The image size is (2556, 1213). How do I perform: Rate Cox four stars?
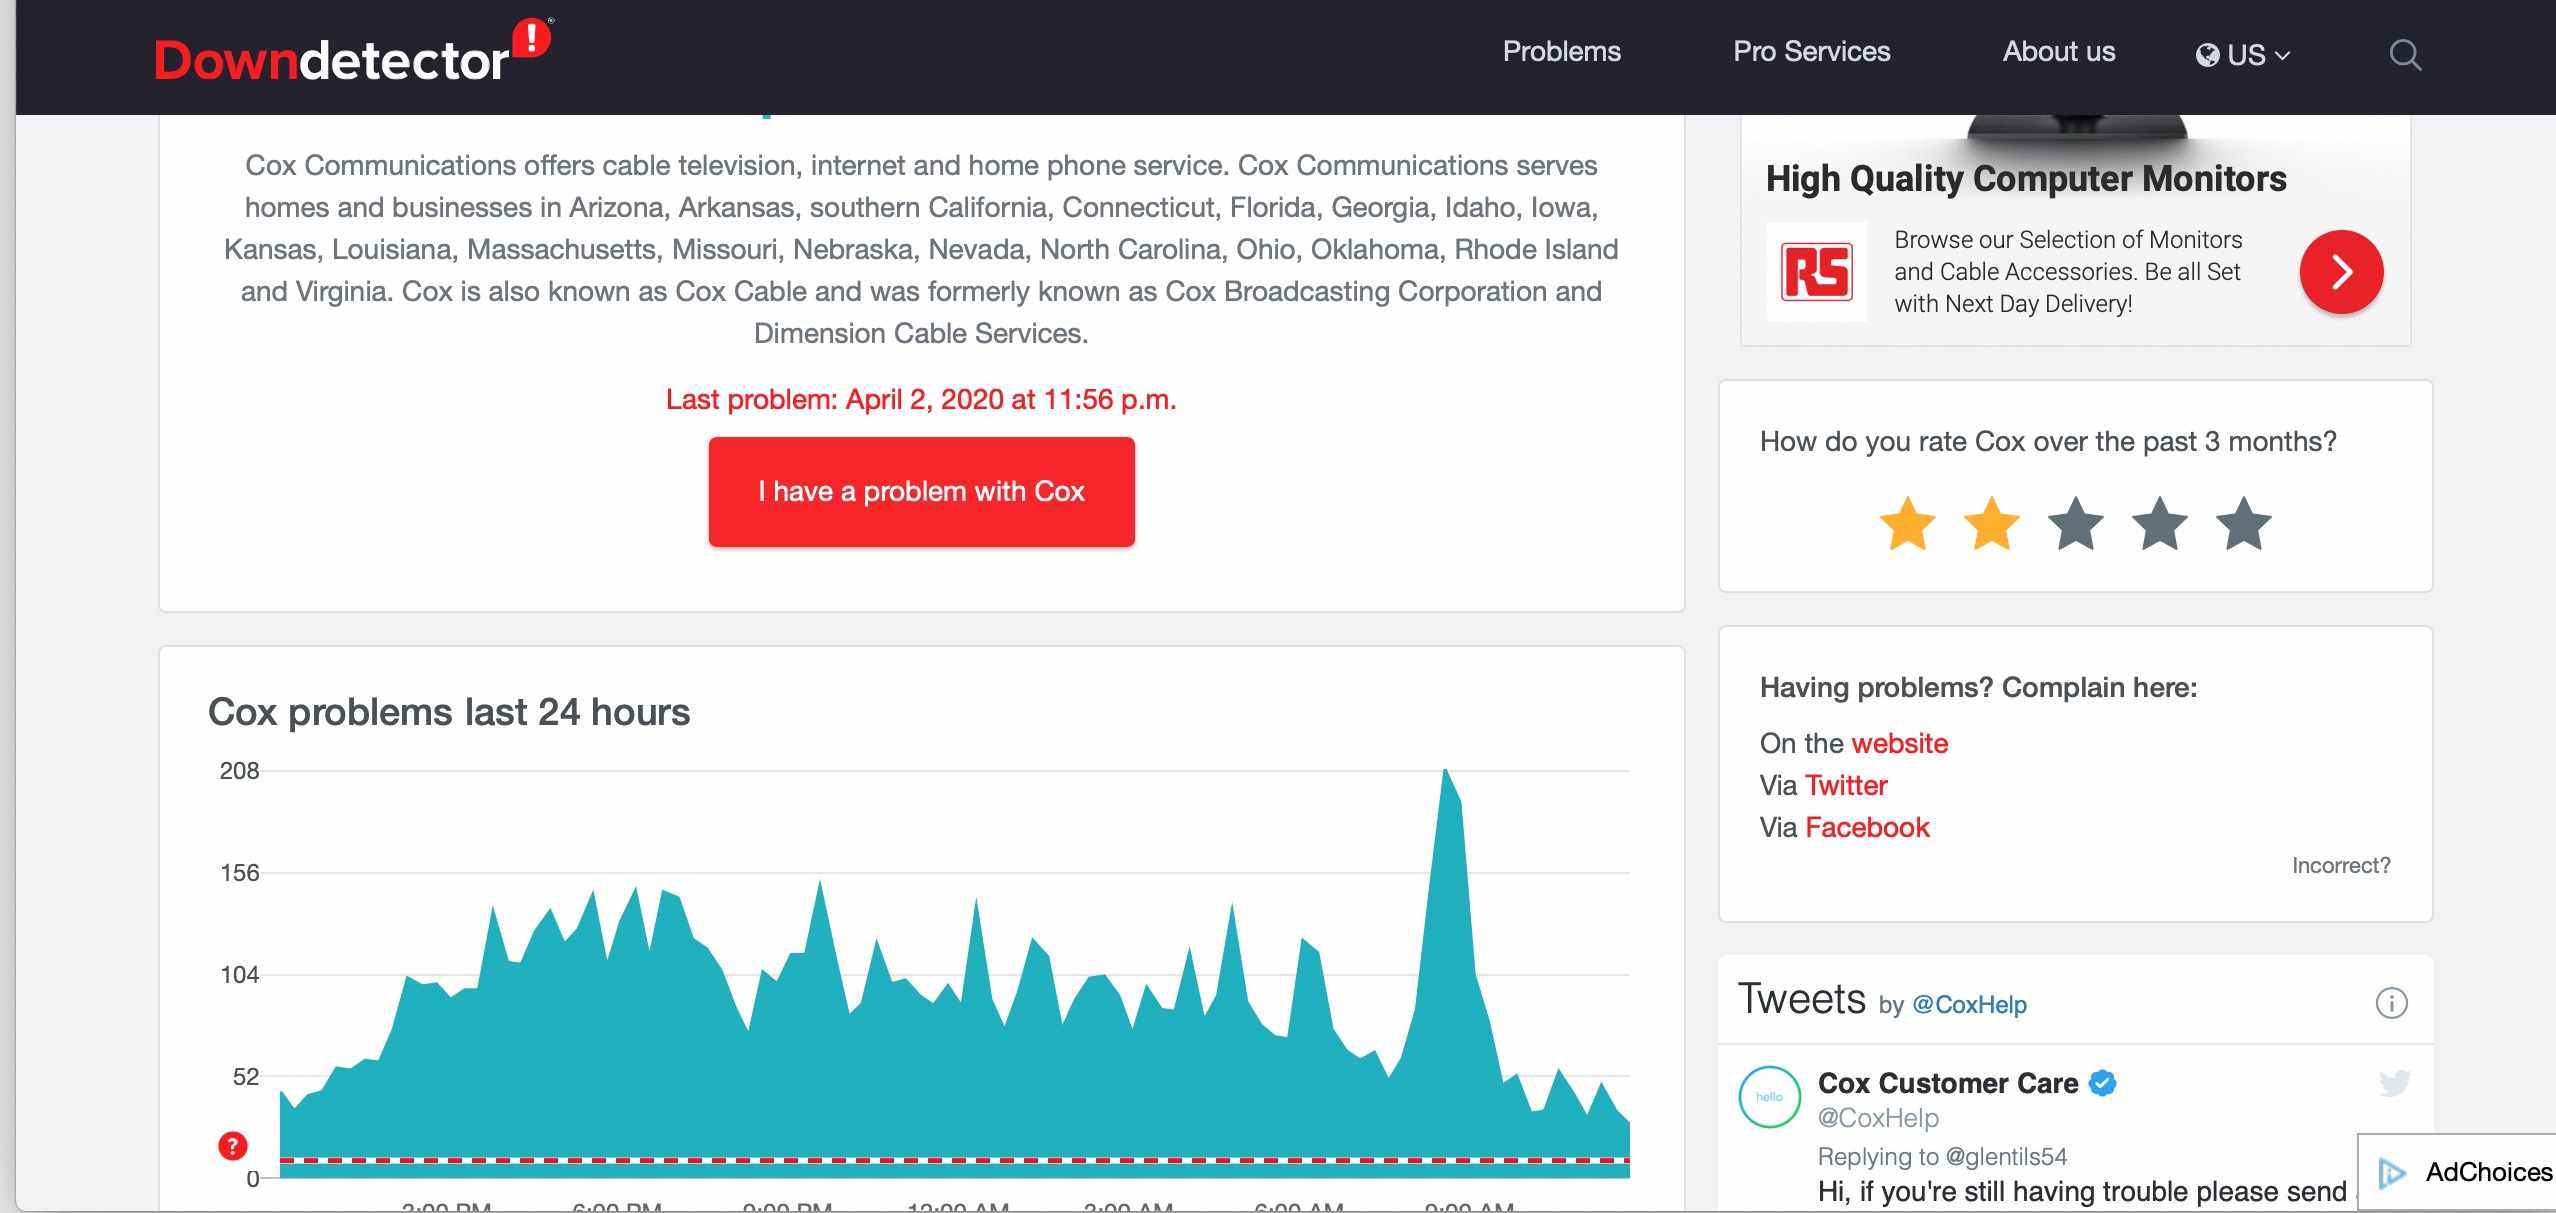pos(2159,523)
